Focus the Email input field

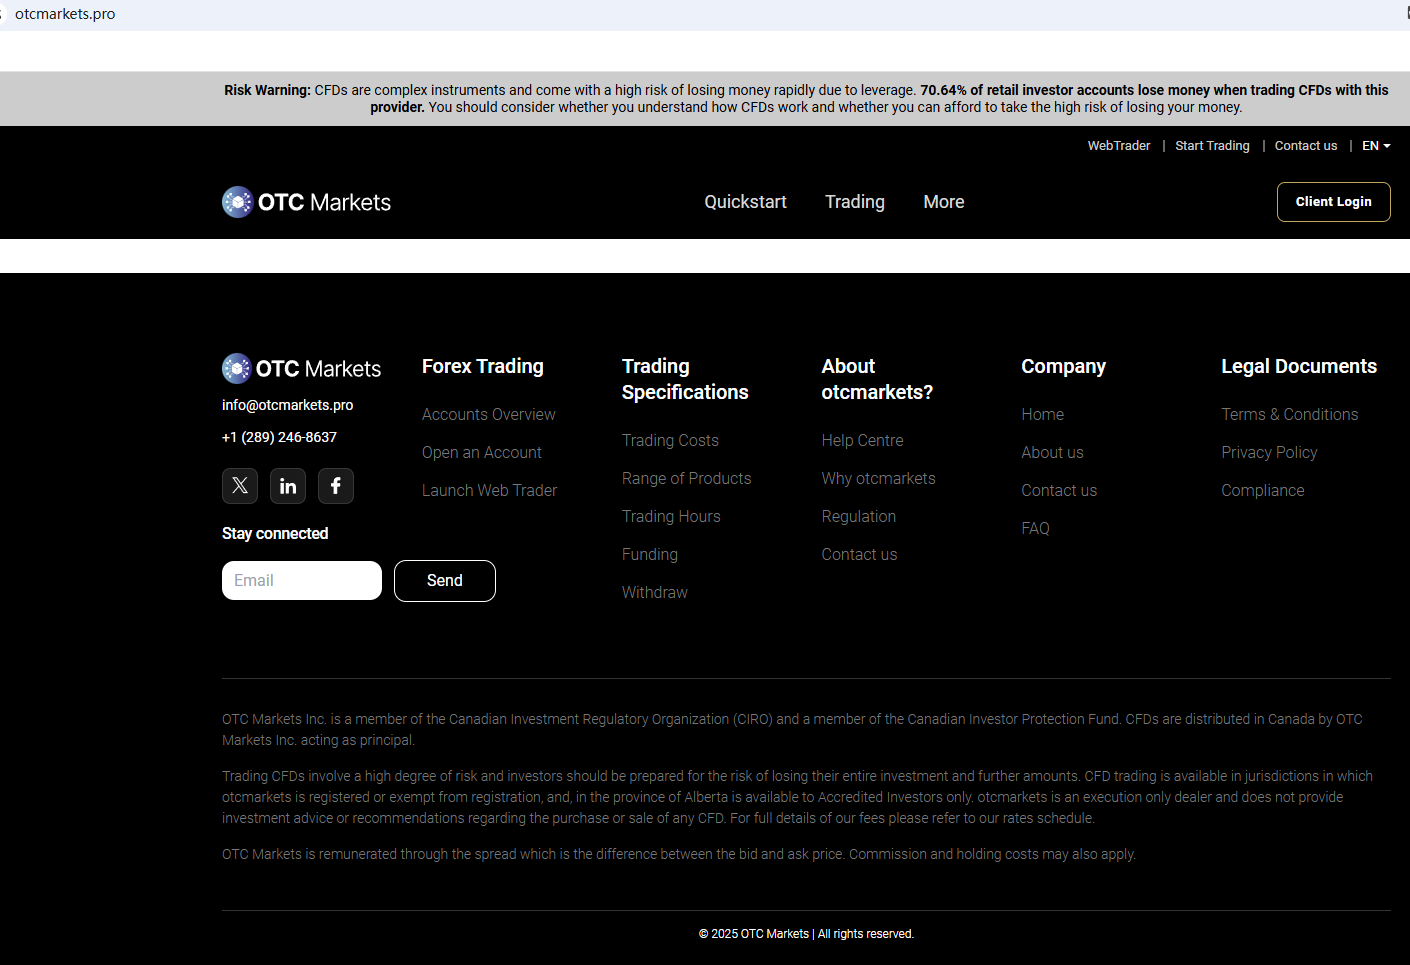(x=302, y=581)
